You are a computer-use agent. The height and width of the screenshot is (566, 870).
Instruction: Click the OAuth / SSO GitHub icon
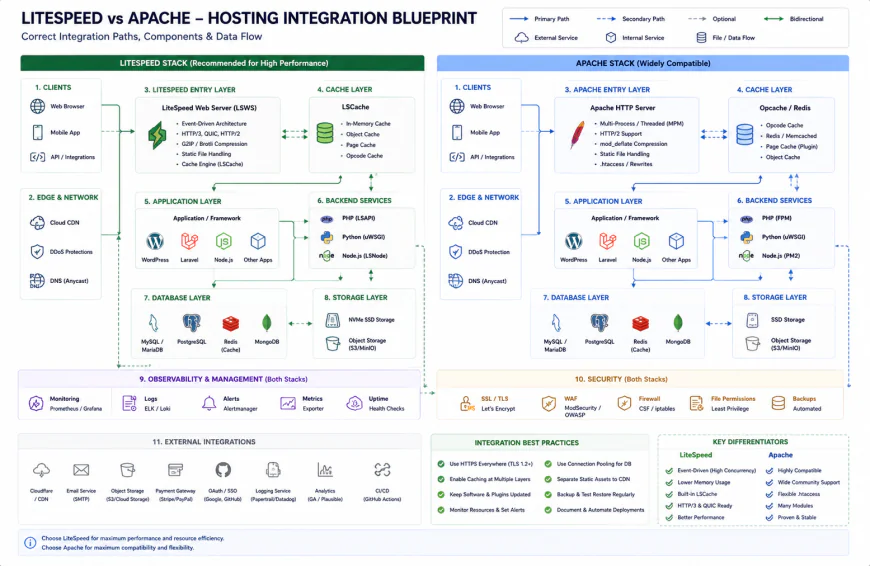coord(223,470)
